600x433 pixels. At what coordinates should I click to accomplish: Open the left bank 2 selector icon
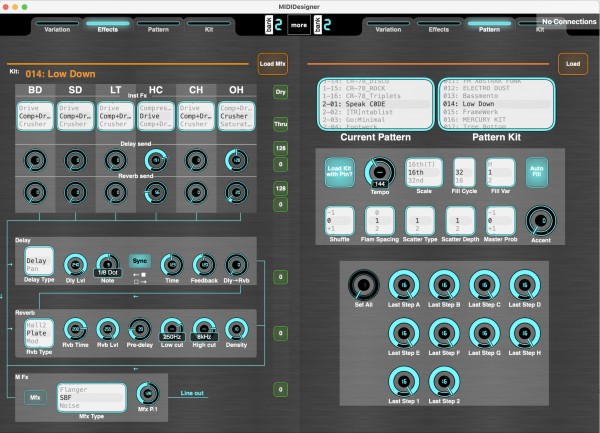(274, 25)
